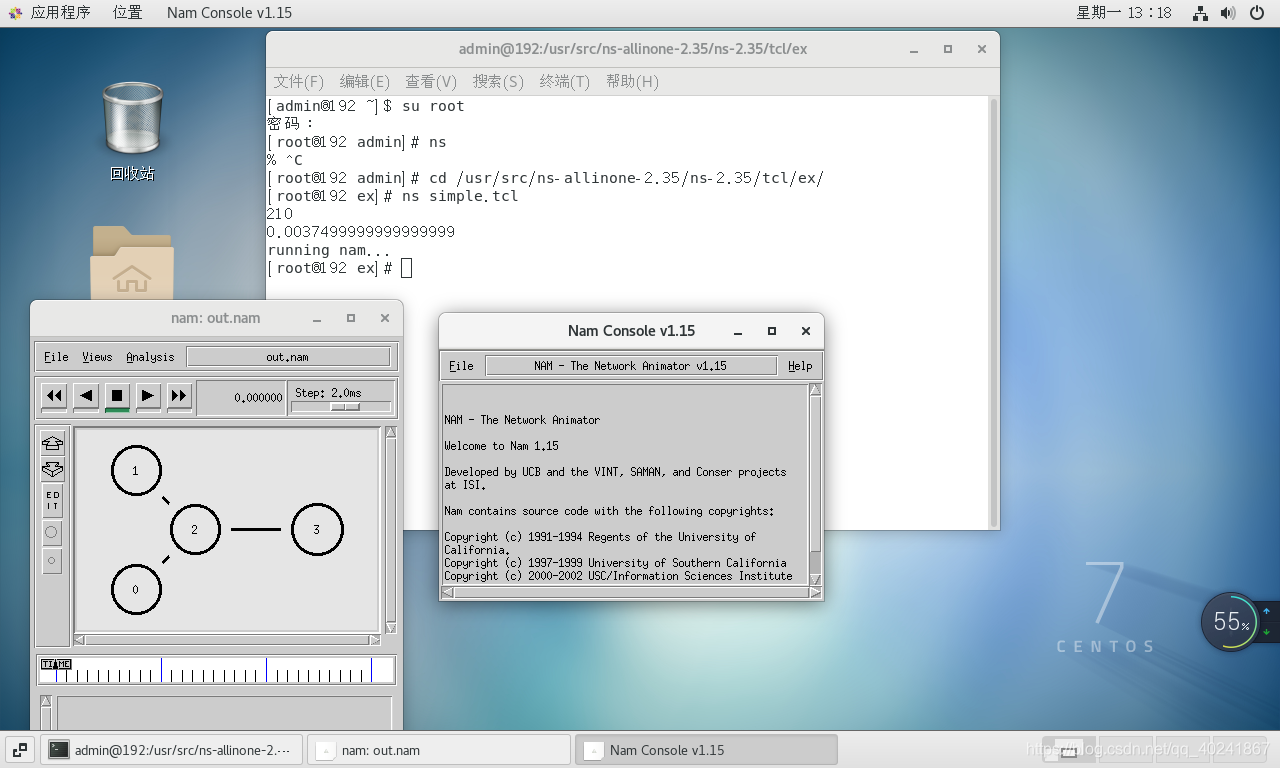Click 'running nam...' text in terminal
Viewport: 1280px width, 768px height.
tap(329, 250)
